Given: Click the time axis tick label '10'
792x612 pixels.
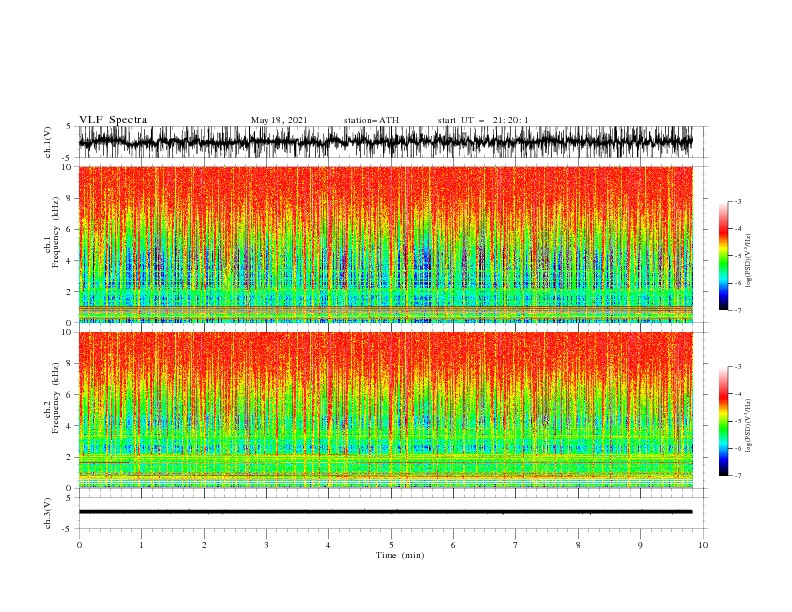Looking at the screenshot, I should coord(703,545).
